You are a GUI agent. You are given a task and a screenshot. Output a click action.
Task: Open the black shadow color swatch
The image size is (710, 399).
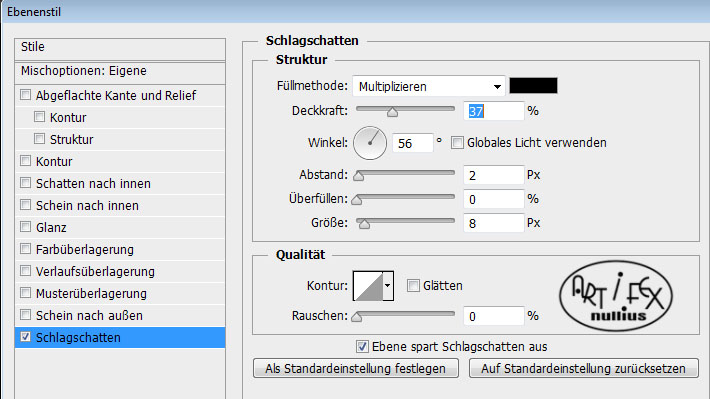coord(533,86)
